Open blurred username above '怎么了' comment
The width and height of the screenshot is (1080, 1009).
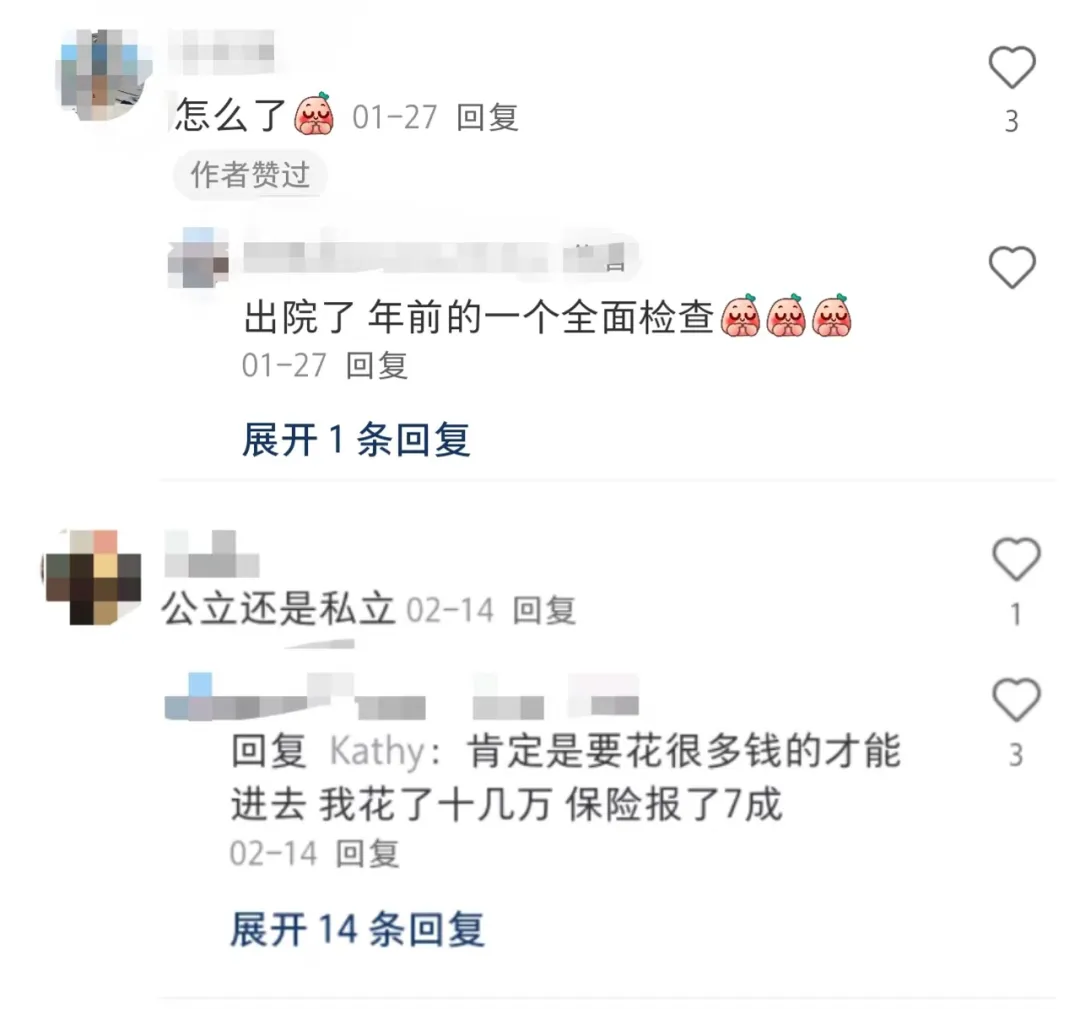222,52
